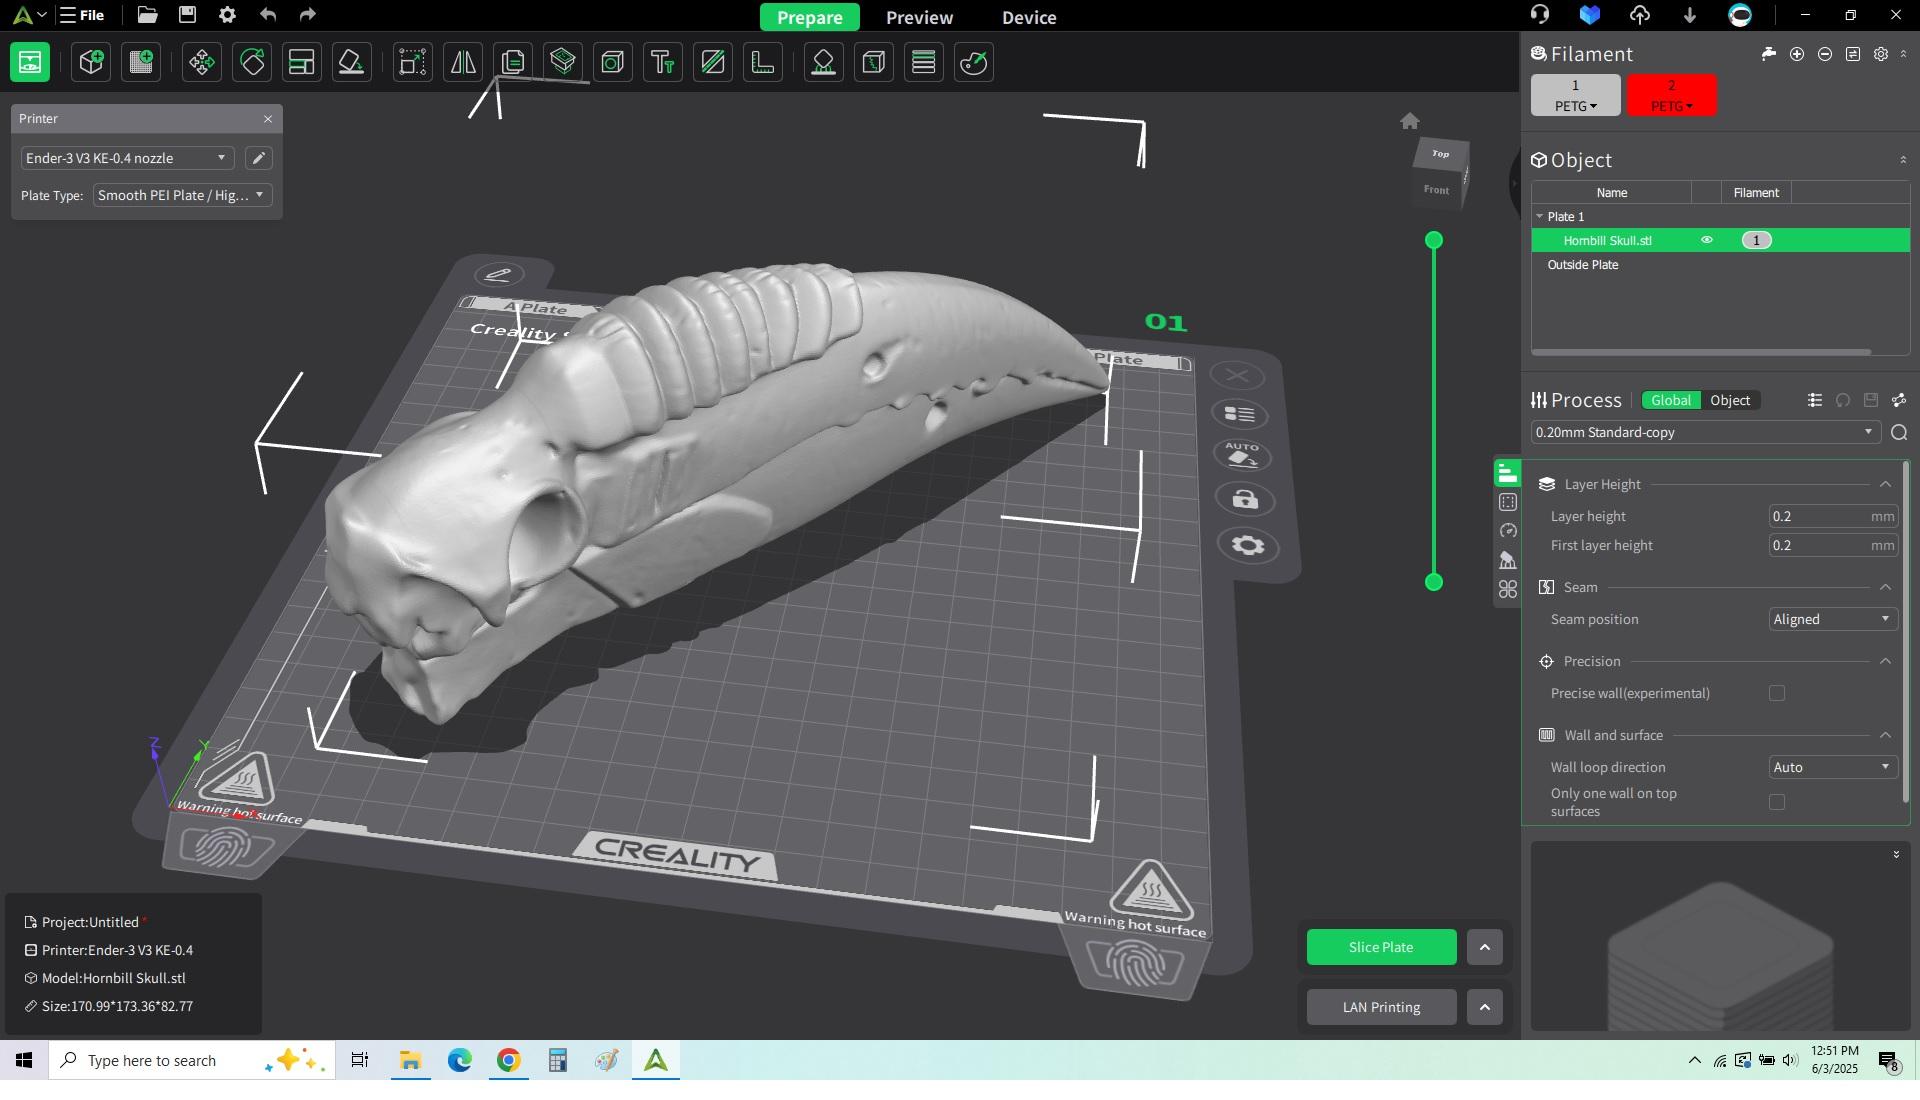Switch to the Preview tab
Screen dimensions: 1920x1100
[919, 17]
